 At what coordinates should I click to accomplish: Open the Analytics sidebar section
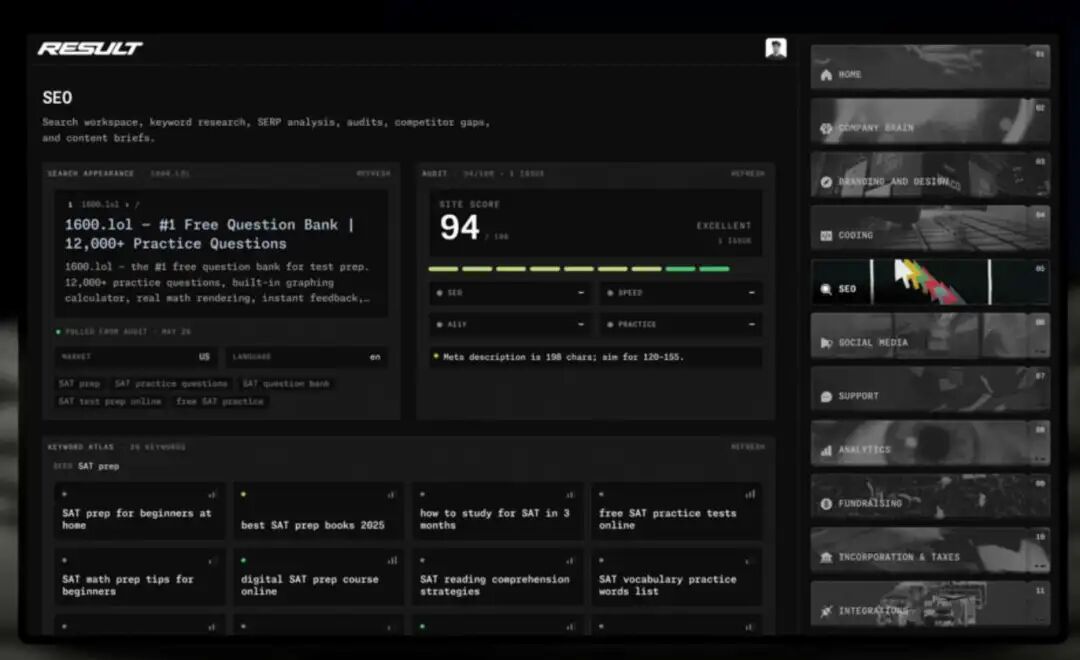[930, 443]
